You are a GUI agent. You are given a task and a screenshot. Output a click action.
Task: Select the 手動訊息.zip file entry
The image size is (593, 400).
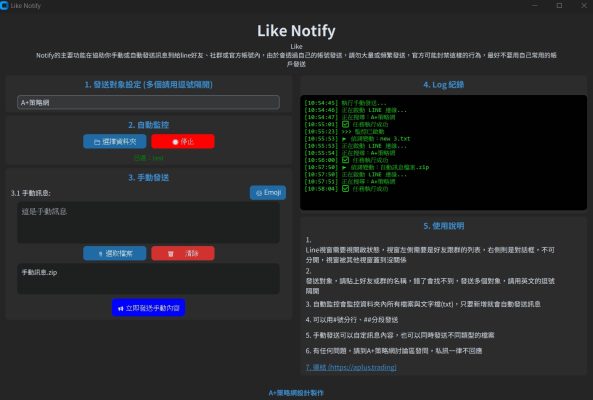click(39, 272)
